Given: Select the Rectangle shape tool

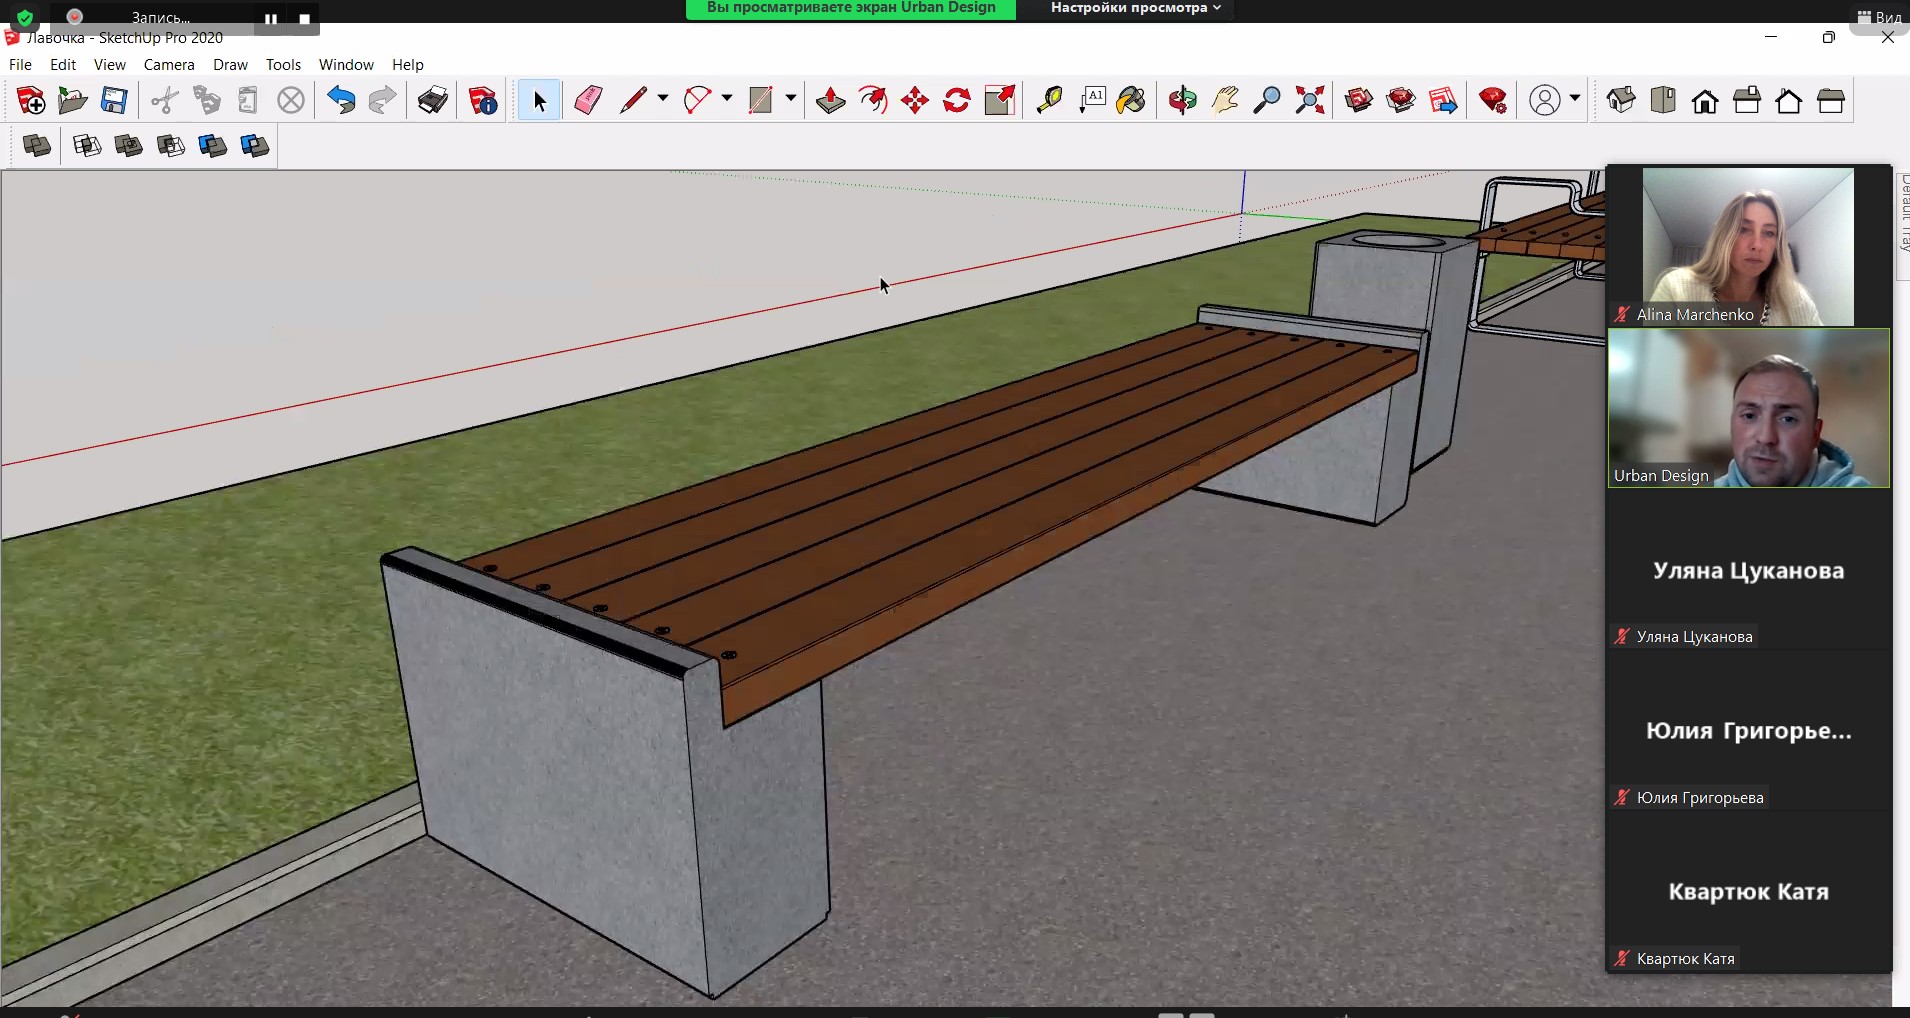Looking at the screenshot, I should pyautogui.click(x=761, y=100).
